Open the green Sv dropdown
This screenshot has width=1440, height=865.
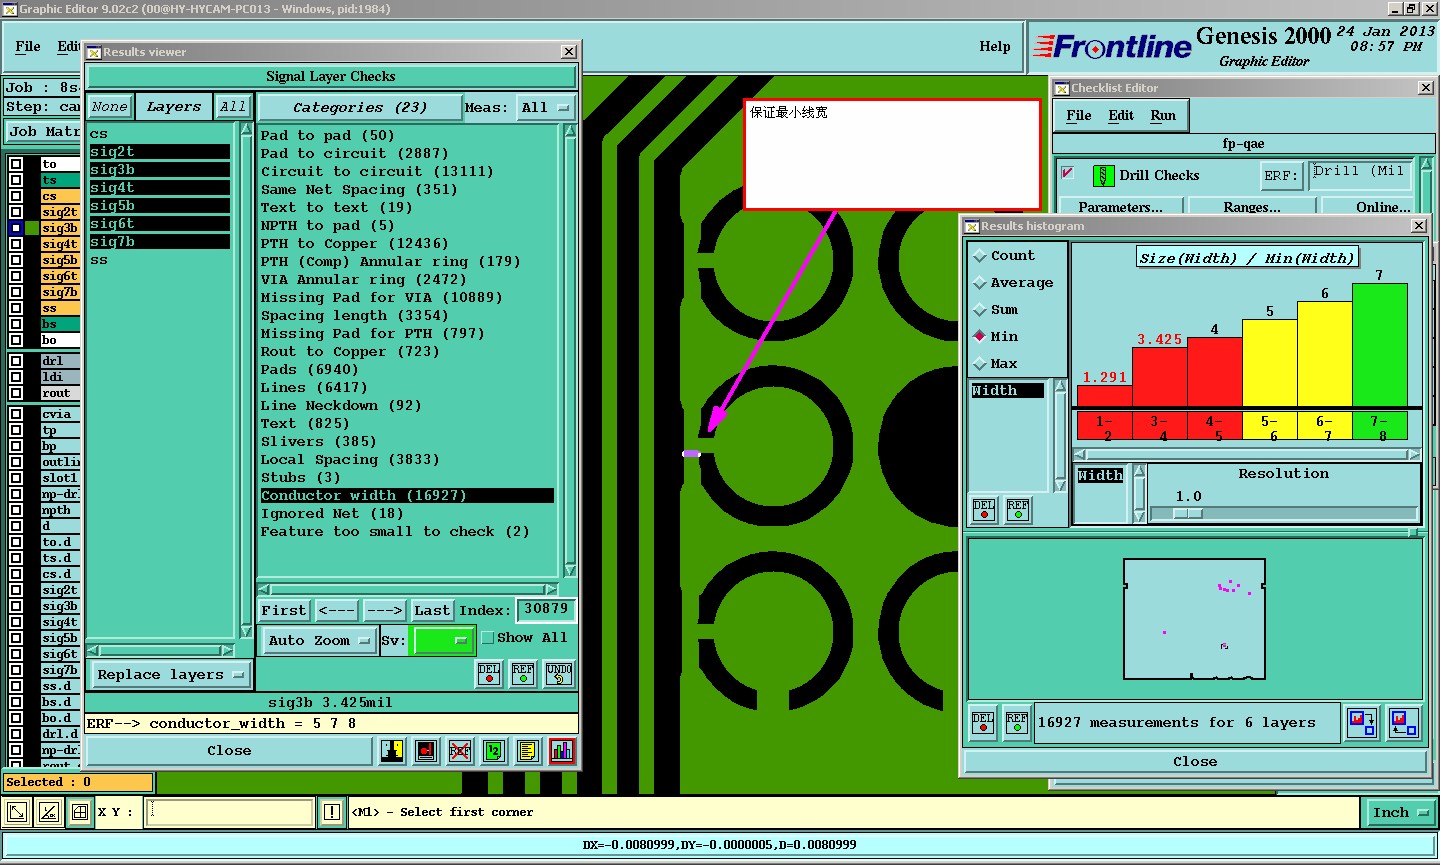pos(443,641)
